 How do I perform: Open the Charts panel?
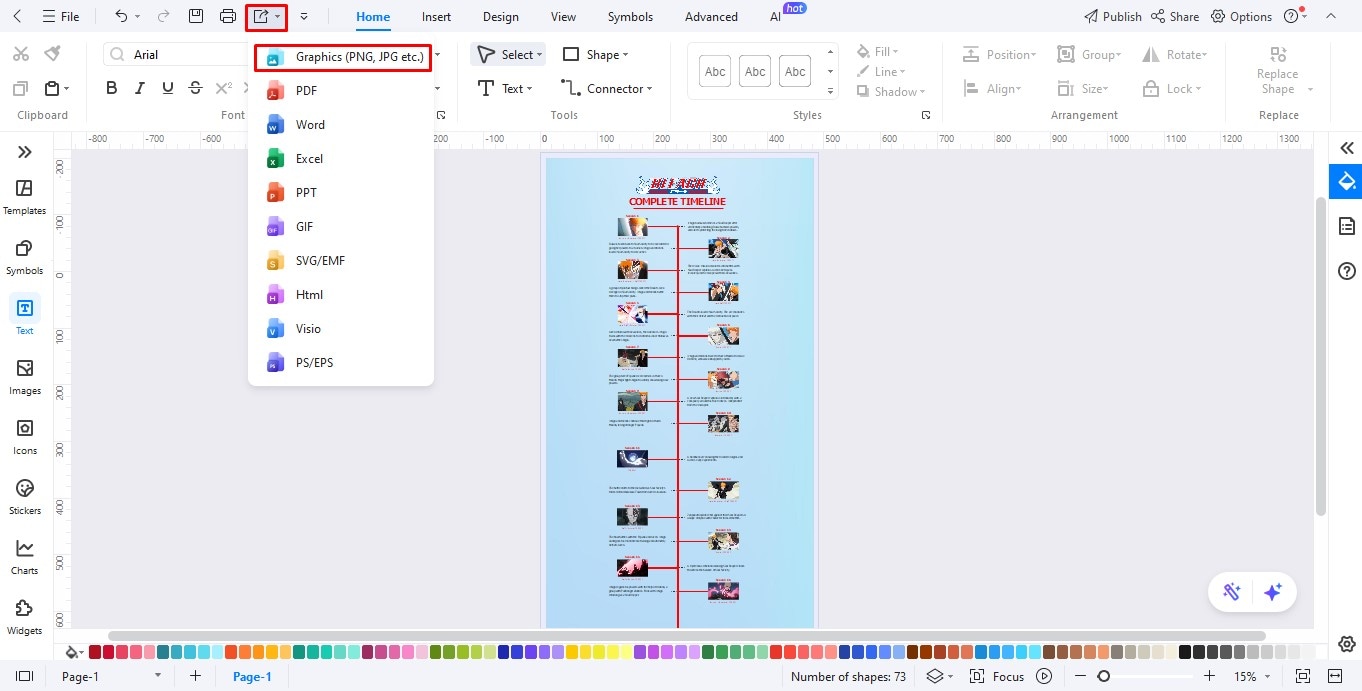tap(24, 557)
